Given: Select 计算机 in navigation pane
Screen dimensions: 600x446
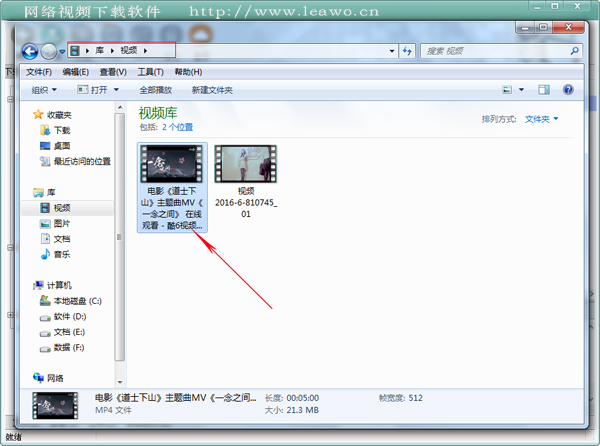Looking at the screenshot, I should [59, 285].
